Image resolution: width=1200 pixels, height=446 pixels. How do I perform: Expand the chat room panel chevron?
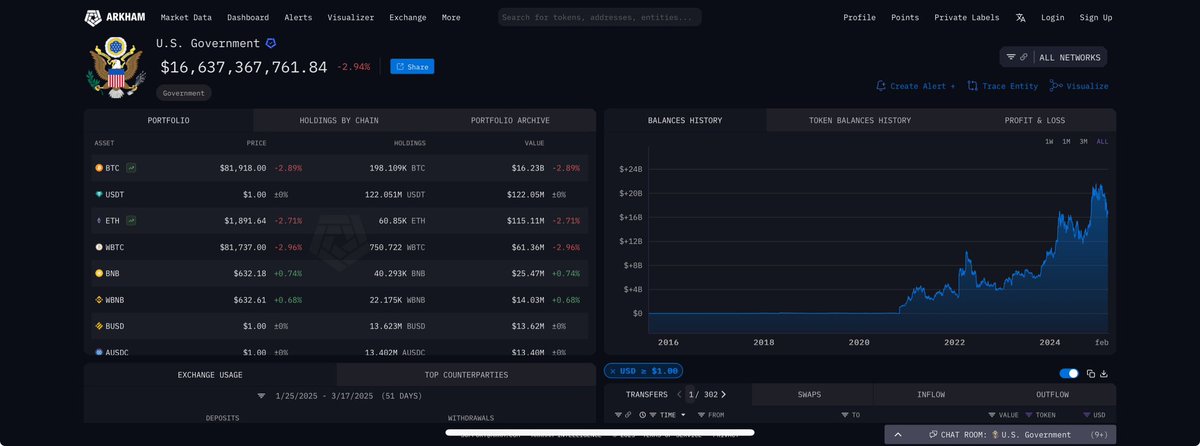[897, 435]
